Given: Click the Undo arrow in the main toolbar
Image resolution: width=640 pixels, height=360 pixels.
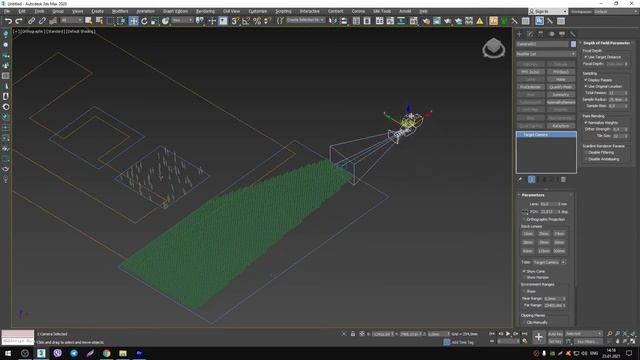Looking at the screenshot, I should pyautogui.click(x=8, y=20).
